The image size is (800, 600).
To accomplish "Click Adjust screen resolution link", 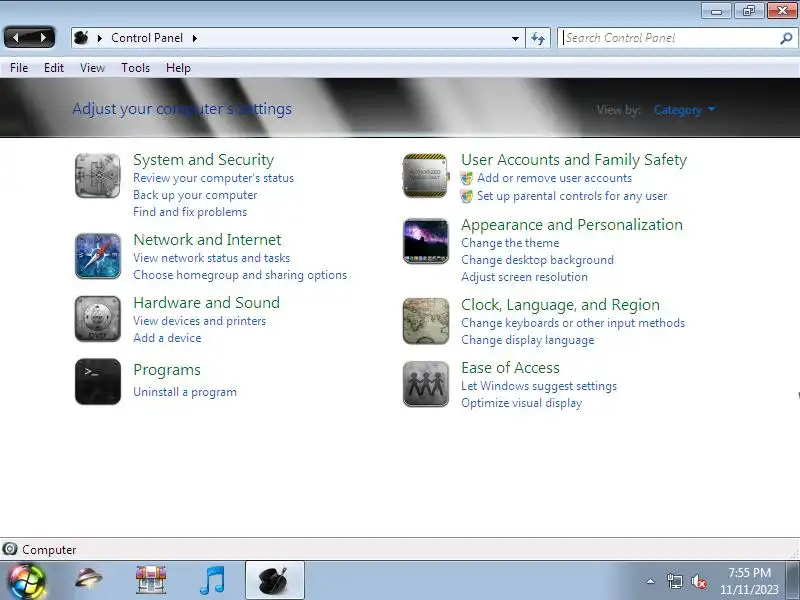I will tap(524, 277).
